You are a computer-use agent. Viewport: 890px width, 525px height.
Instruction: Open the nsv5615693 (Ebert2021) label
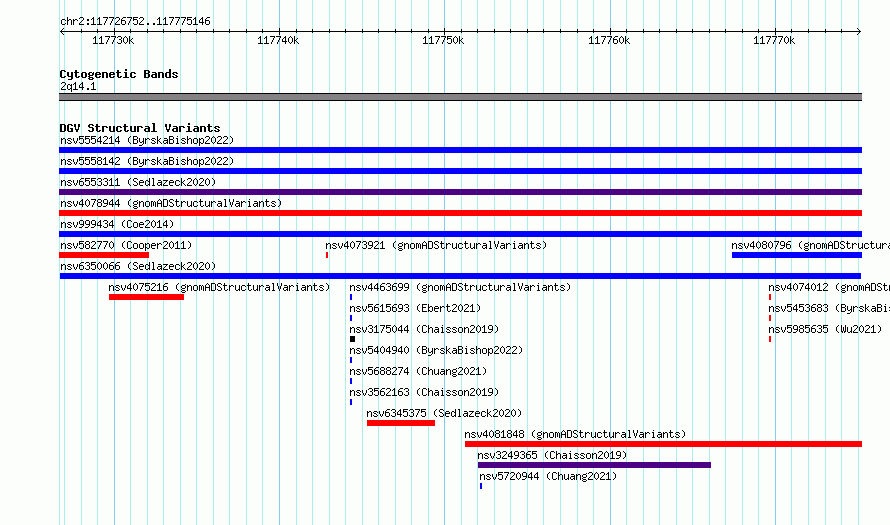pos(415,308)
